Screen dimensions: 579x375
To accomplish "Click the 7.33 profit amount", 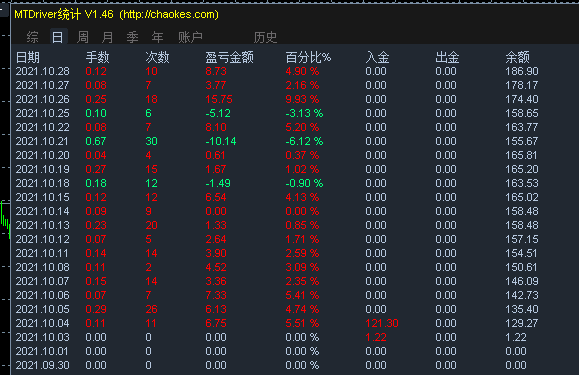I will click(x=216, y=296).
